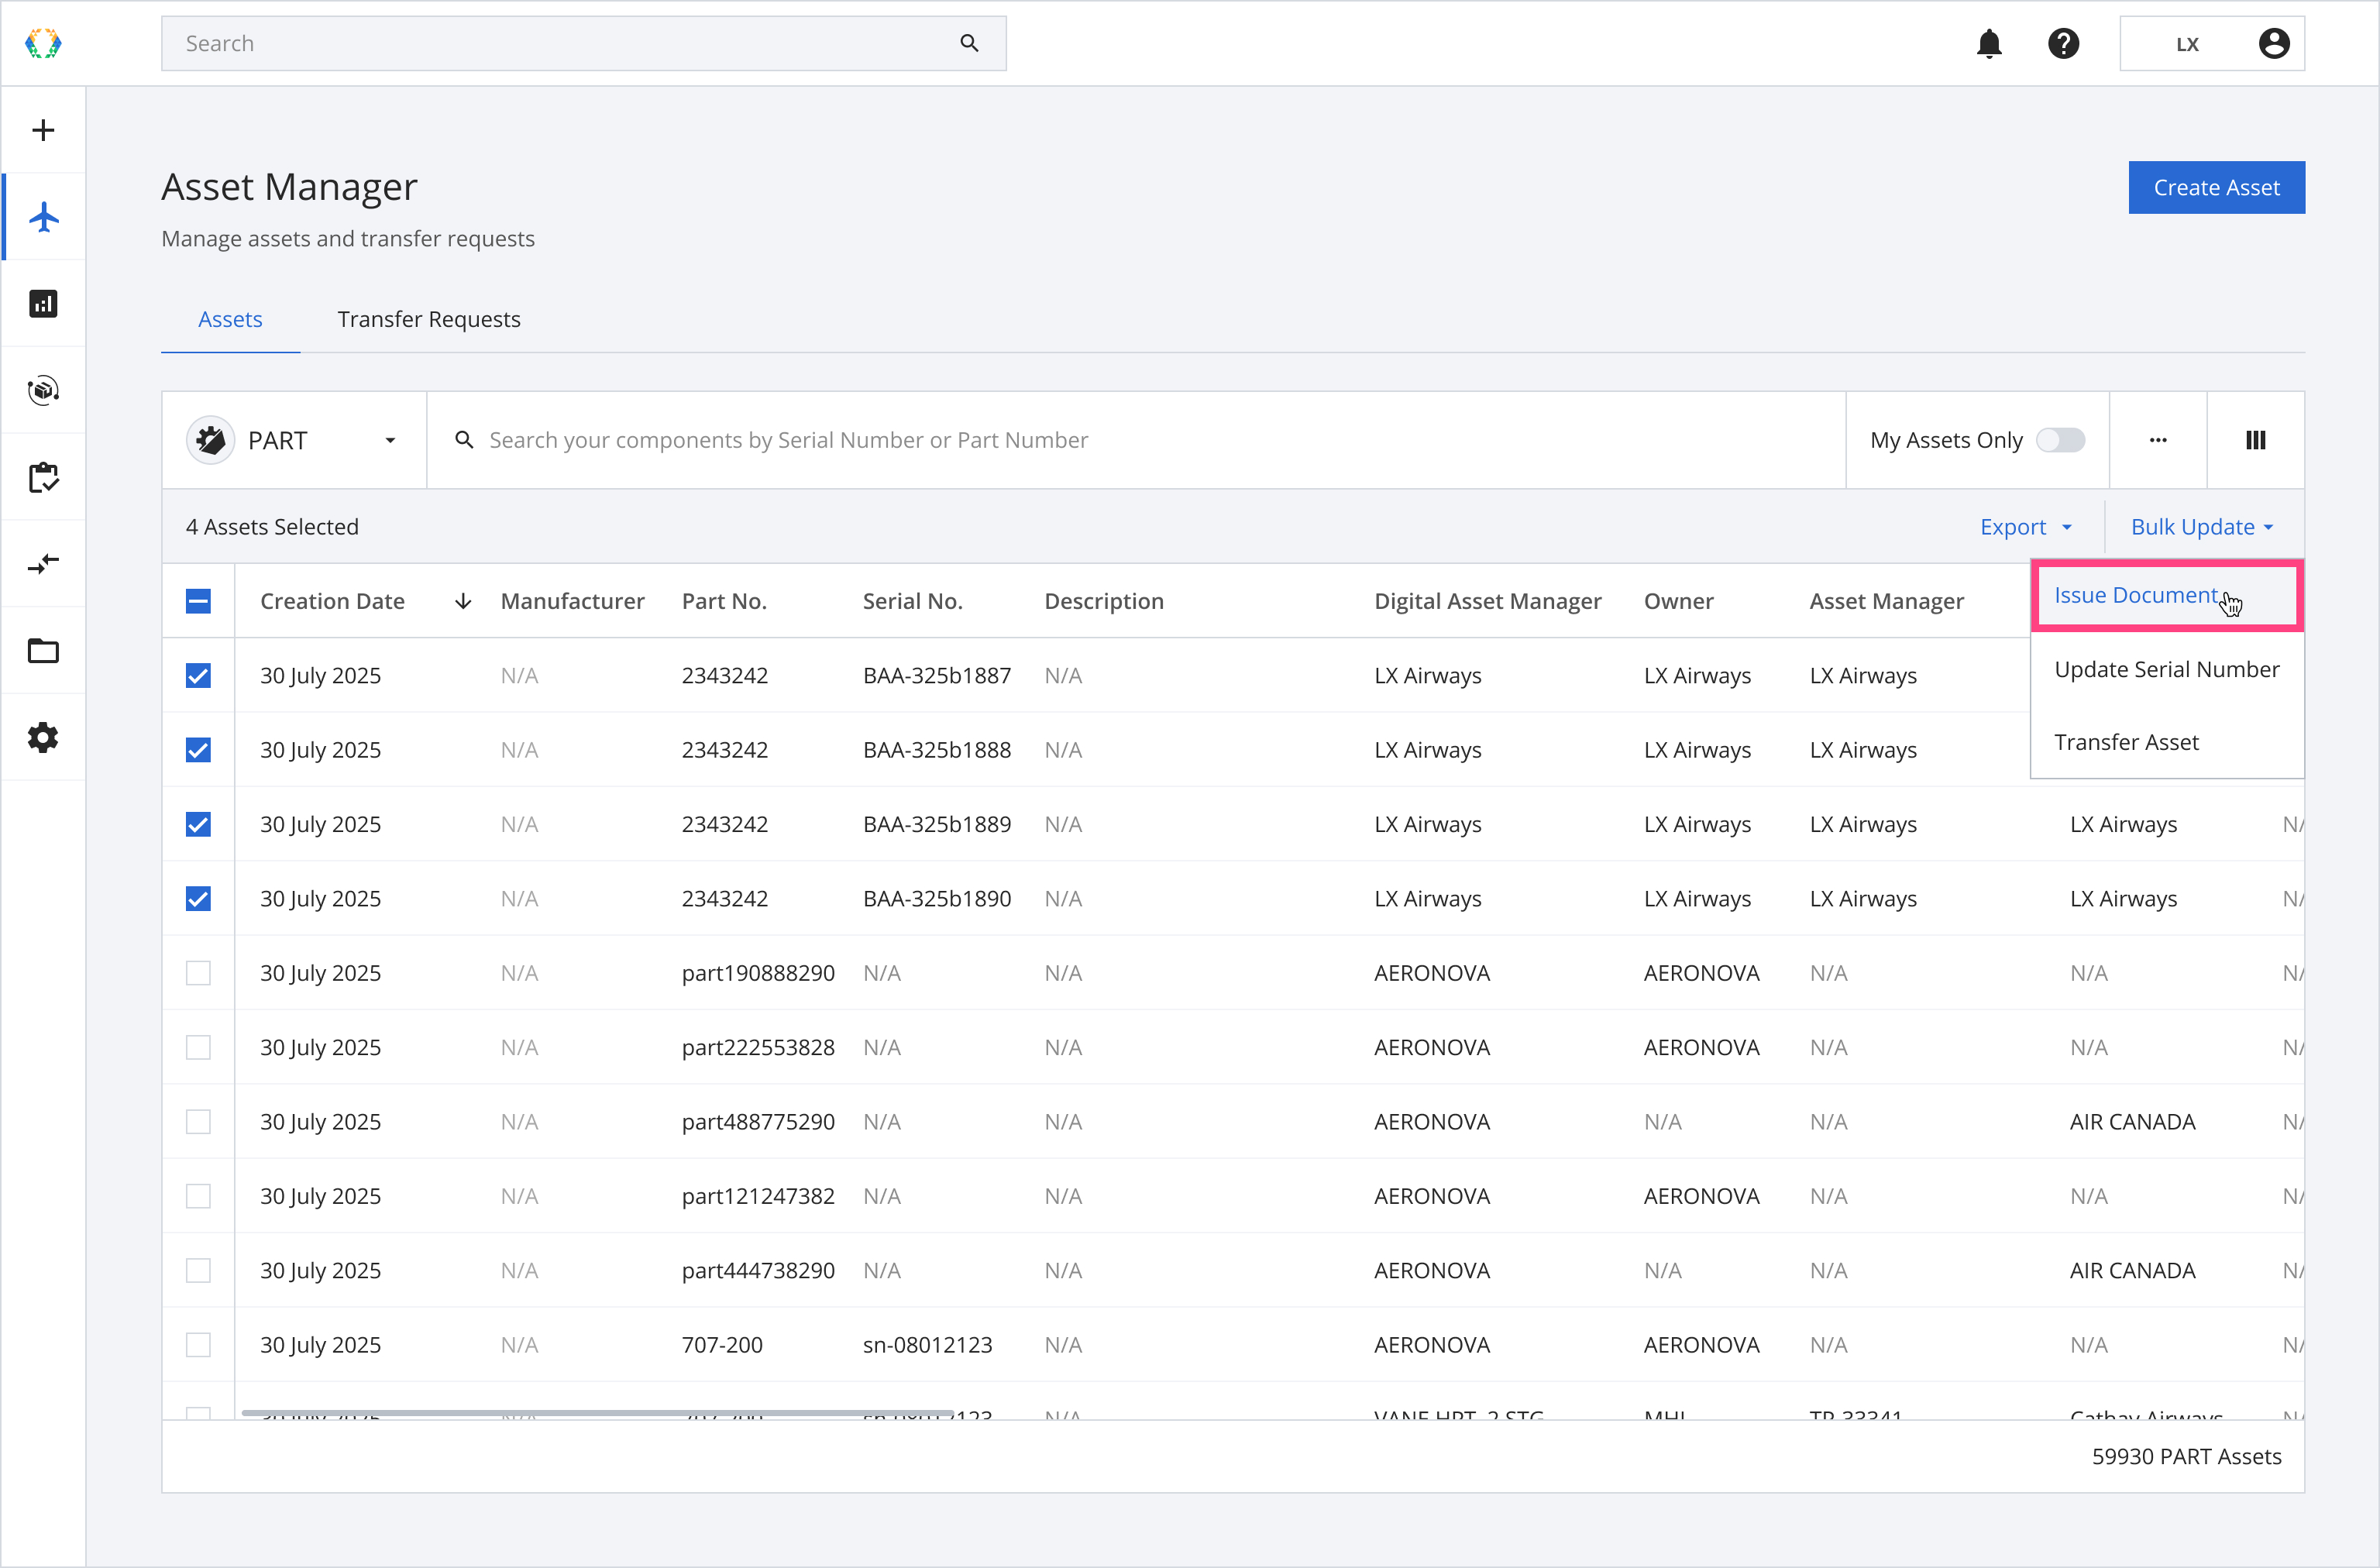
Task: Click the Asset Manager column header
Action: (x=1886, y=601)
